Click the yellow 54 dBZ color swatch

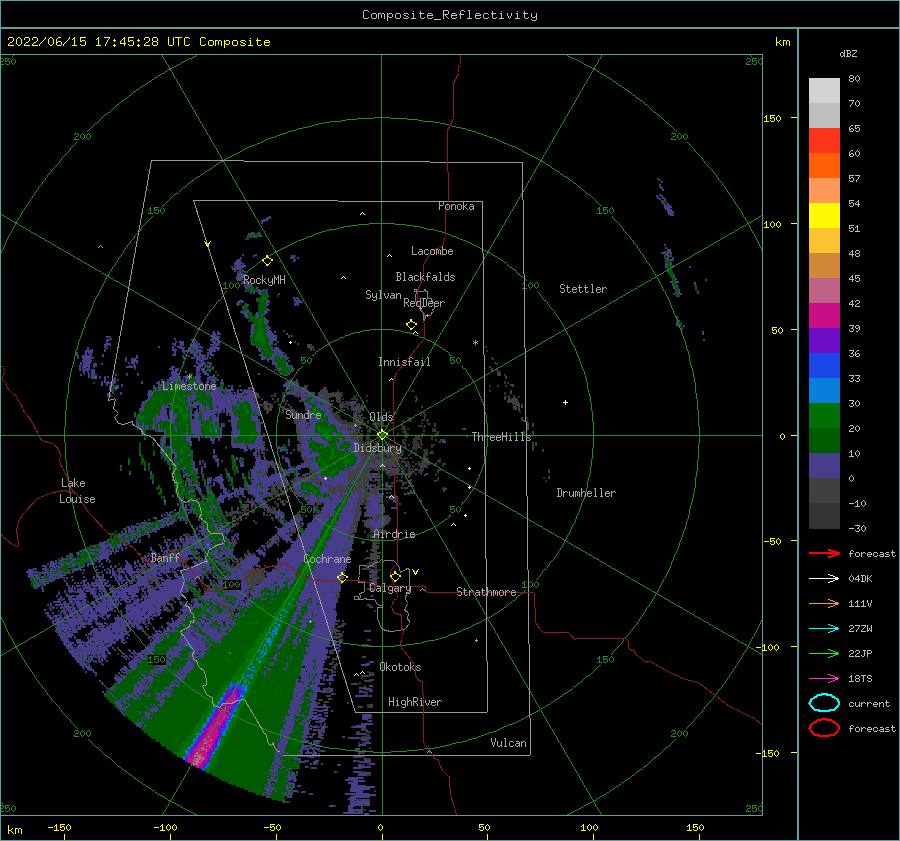pos(824,215)
